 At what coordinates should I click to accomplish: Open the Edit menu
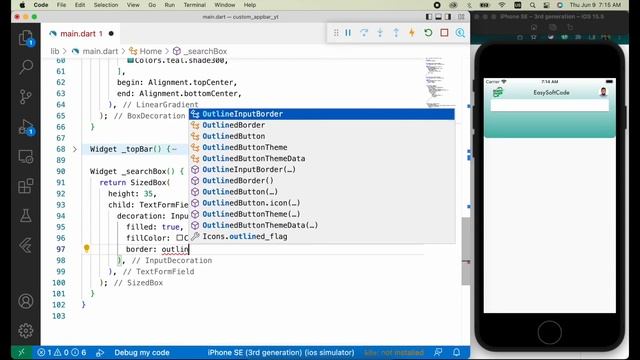point(80,5)
